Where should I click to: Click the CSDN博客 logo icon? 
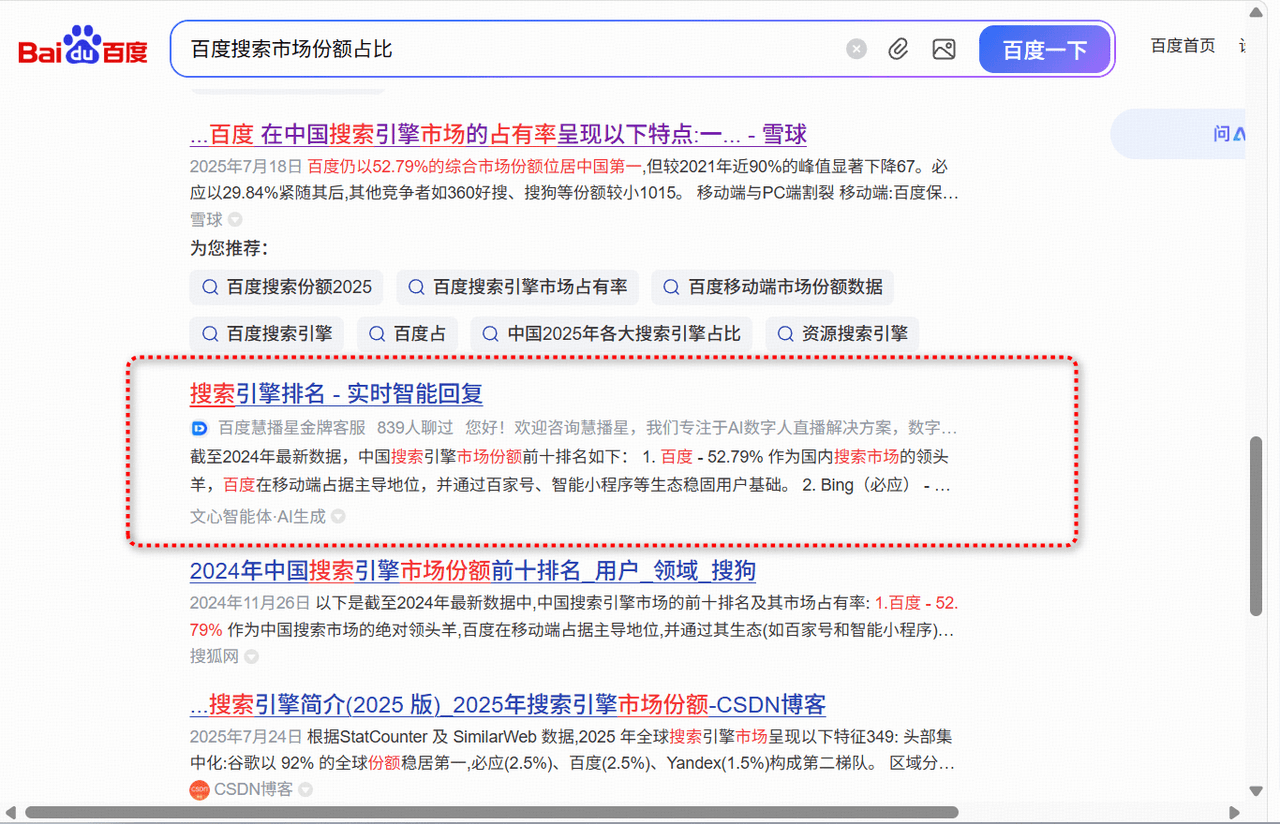pos(198,789)
